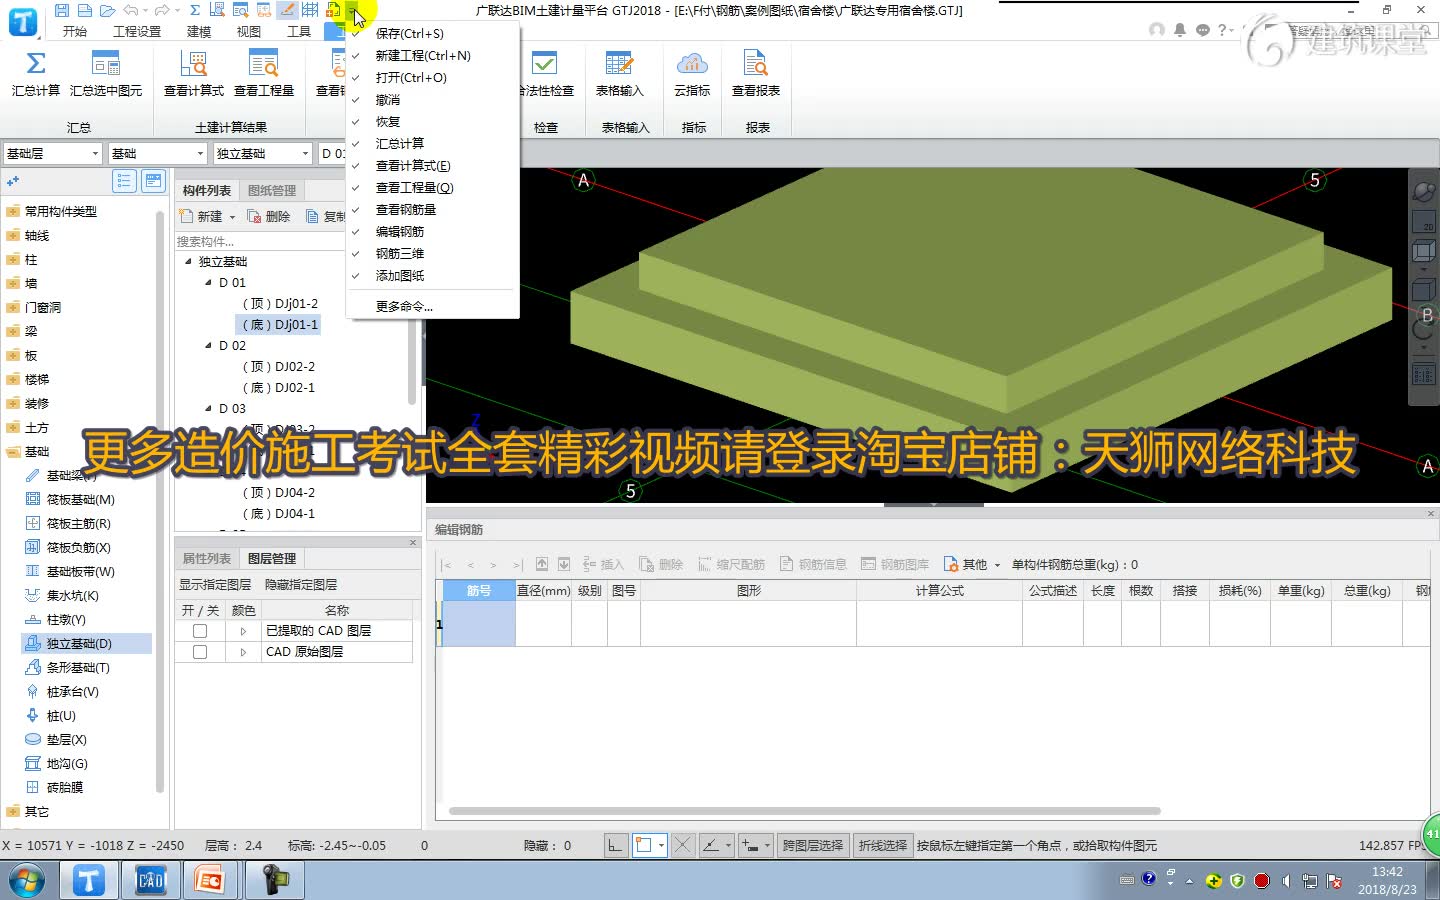Click the 3D view sphere icon on viewport right
This screenshot has height=900, width=1440.
(1423, 192)
